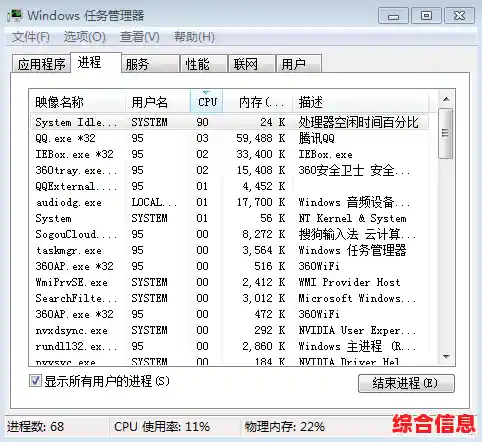Open the 选项(O) menu
This screenshot has width=482, height=442.
pos(85,37)
